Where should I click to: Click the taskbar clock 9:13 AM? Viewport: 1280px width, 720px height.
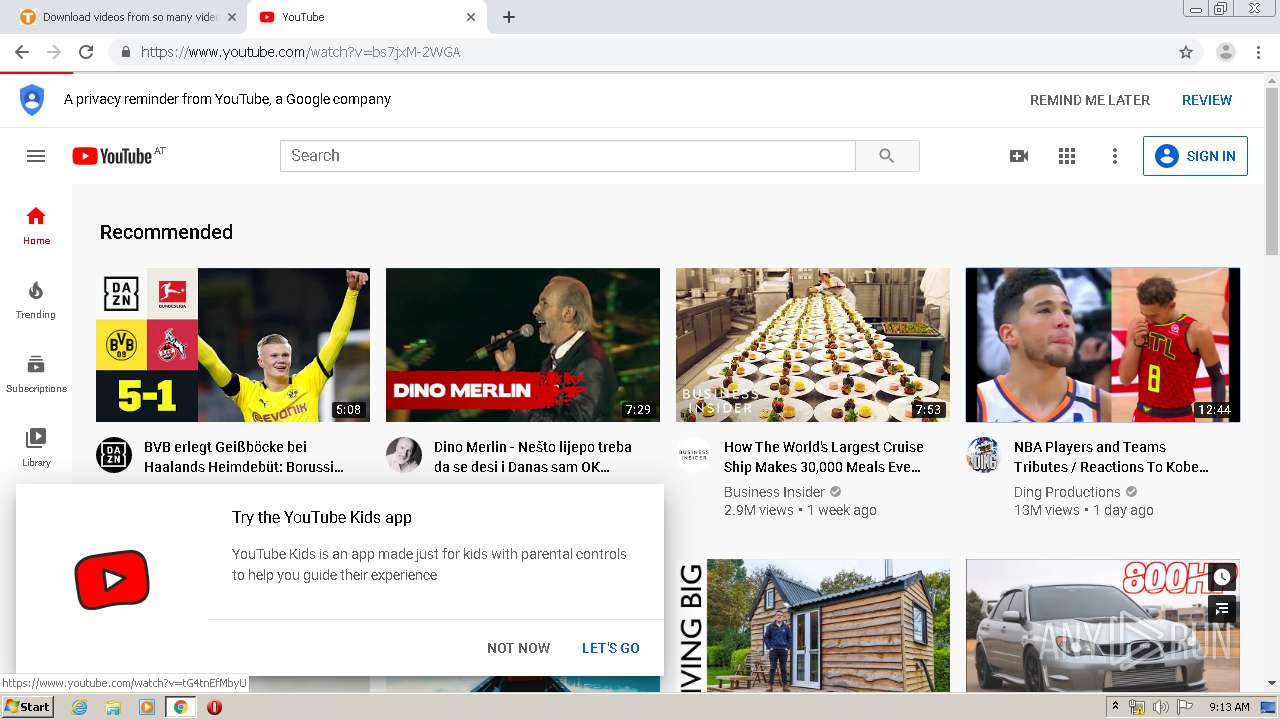(1229, 707)
